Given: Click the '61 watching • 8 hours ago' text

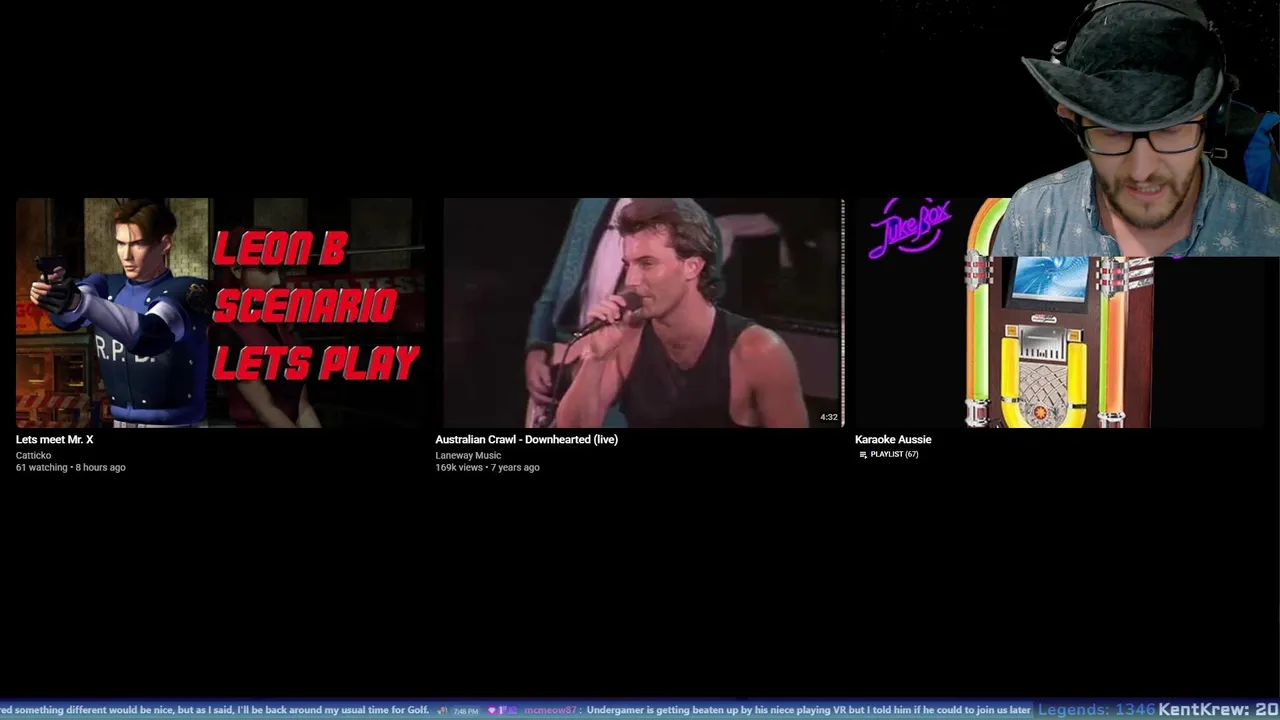Looking at the screenshot, I should click(71, 468).
